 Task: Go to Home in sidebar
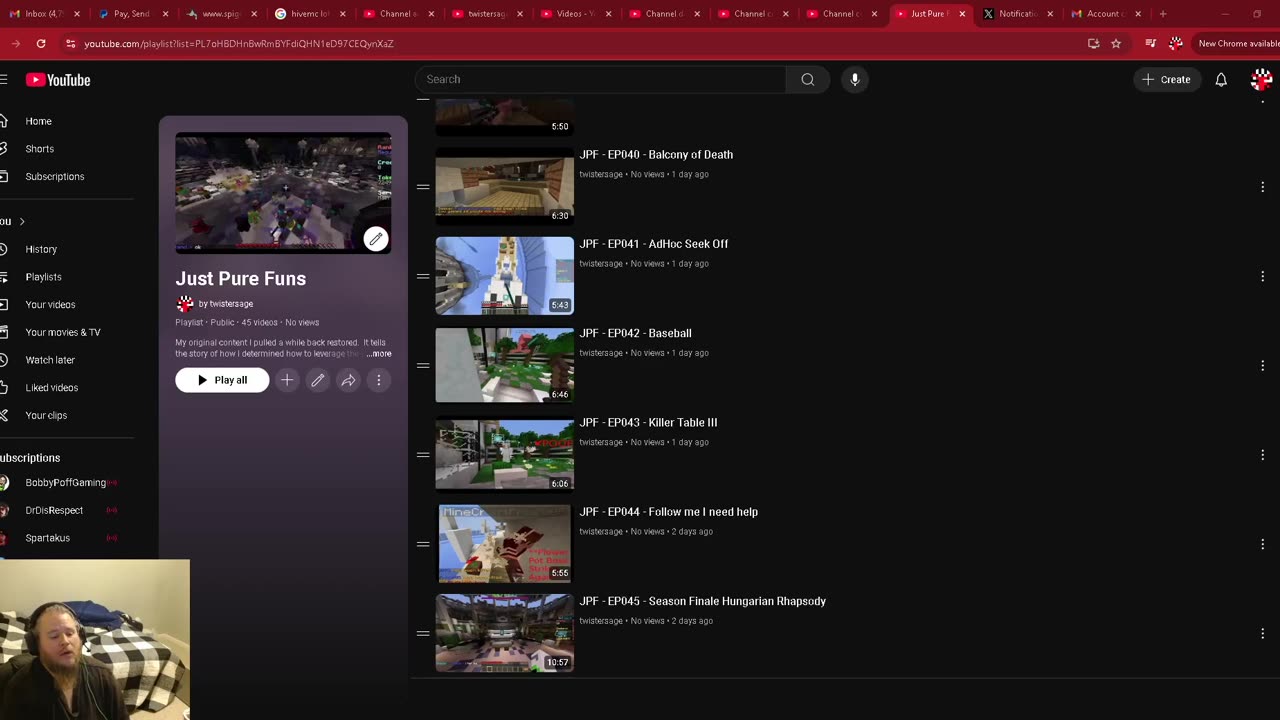click(x=38, y=121)
